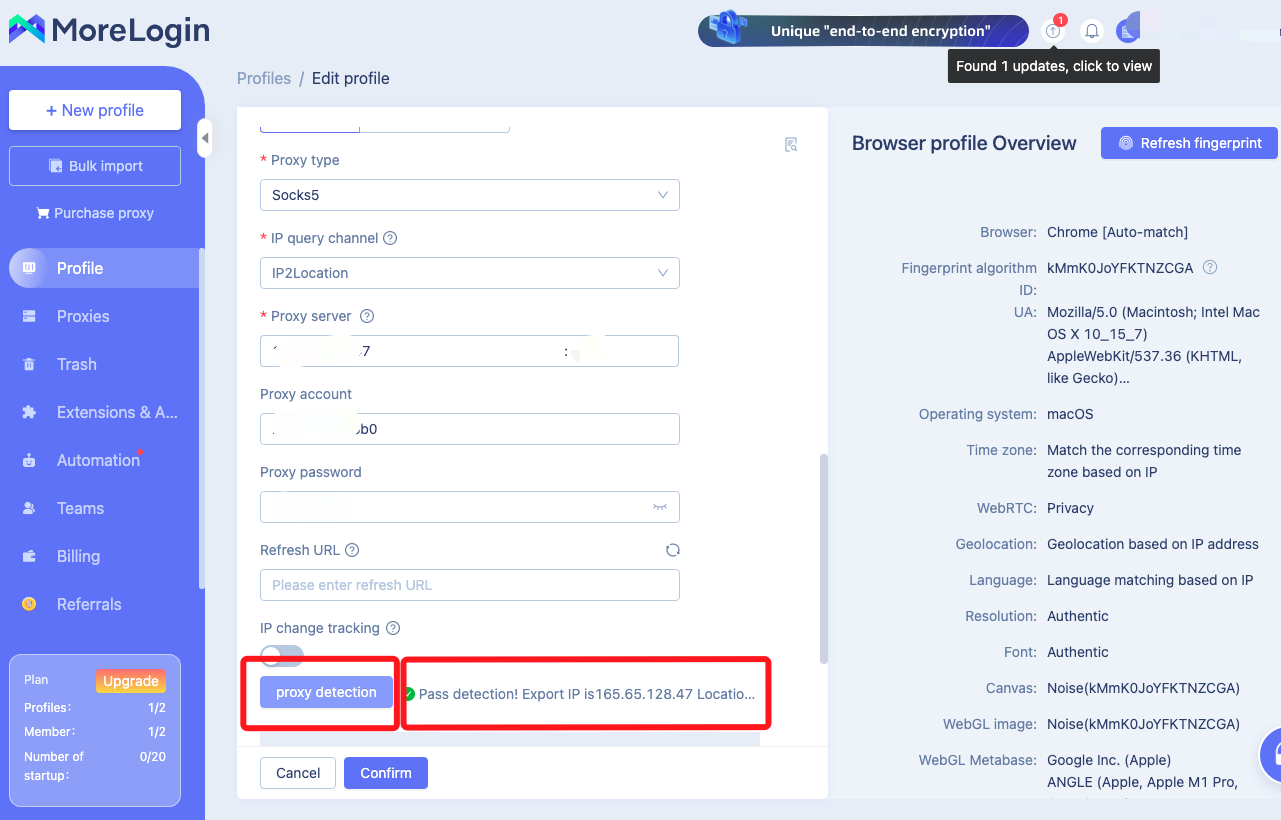The height and width of the screenshot is (820, 1281).
Task: Click the Automation robot icon
Action: click(x=29, y=460)
